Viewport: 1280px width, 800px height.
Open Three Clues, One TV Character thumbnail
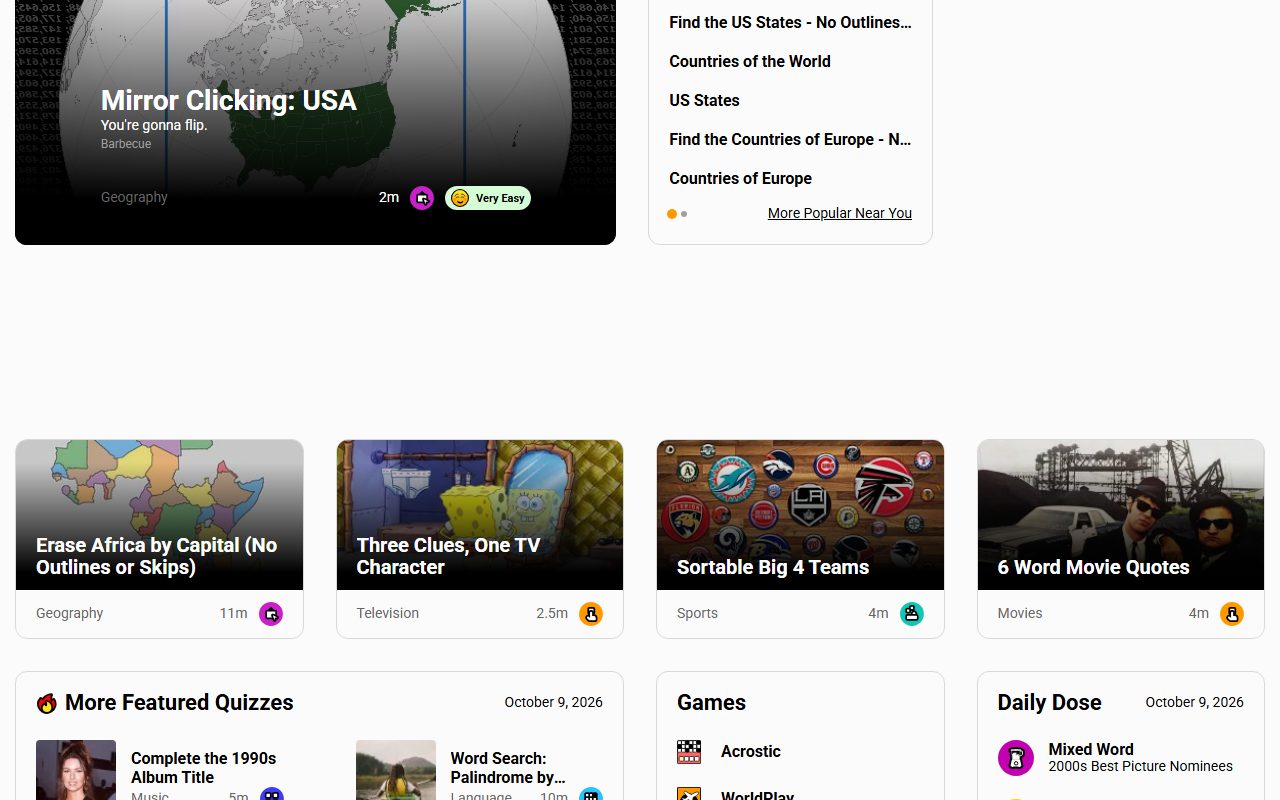(480, 515)
